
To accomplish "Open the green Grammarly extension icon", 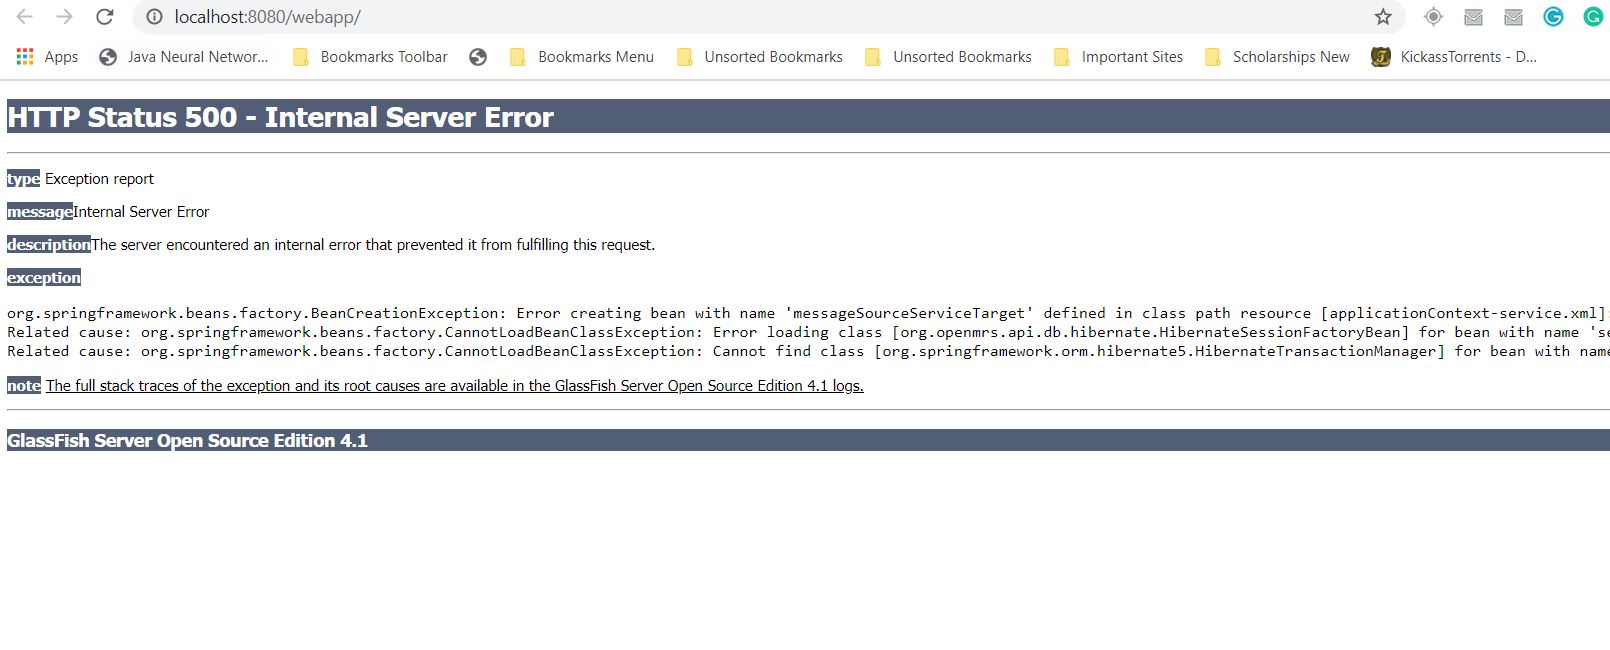I will pyautogui.click(x=1593, y=16).
